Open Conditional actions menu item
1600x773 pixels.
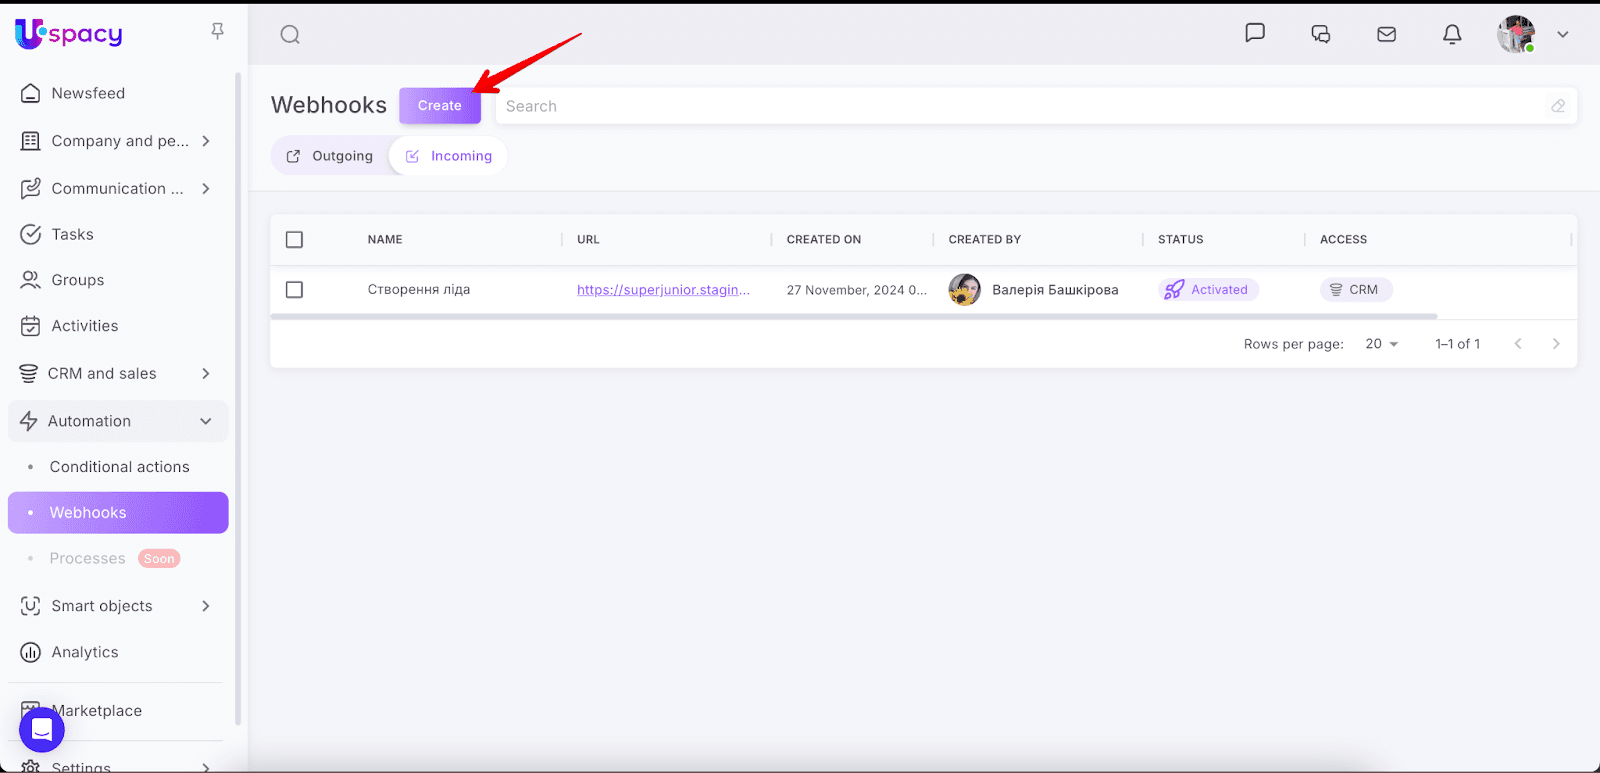(x=119, y=467)
